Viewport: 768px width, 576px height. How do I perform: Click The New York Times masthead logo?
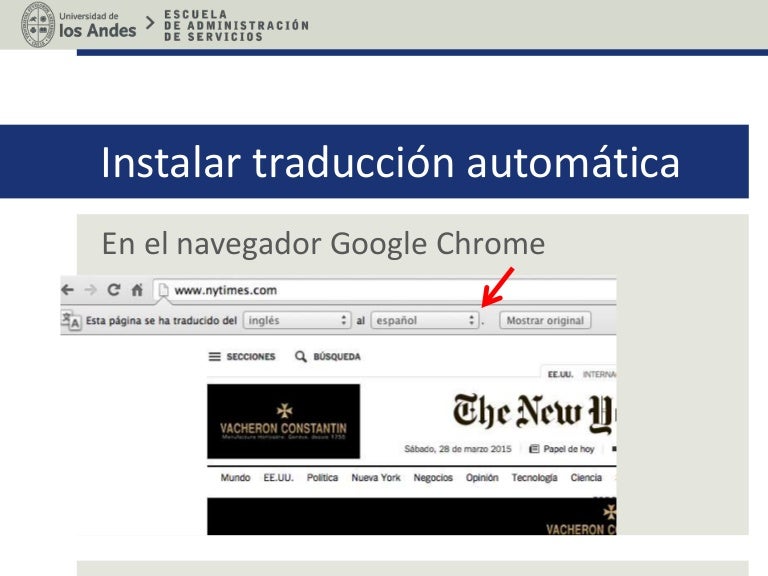click(534, 412)
